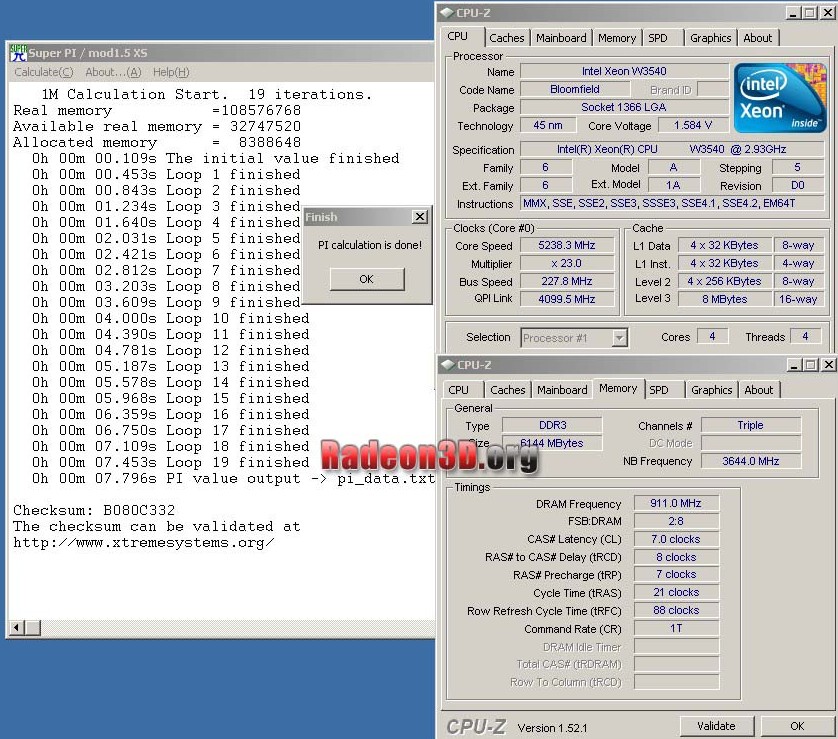The height and width of the screenshot is (739, 838).
Task: Click OK button at bottom of CPU-Z
Action: [797, 726]
